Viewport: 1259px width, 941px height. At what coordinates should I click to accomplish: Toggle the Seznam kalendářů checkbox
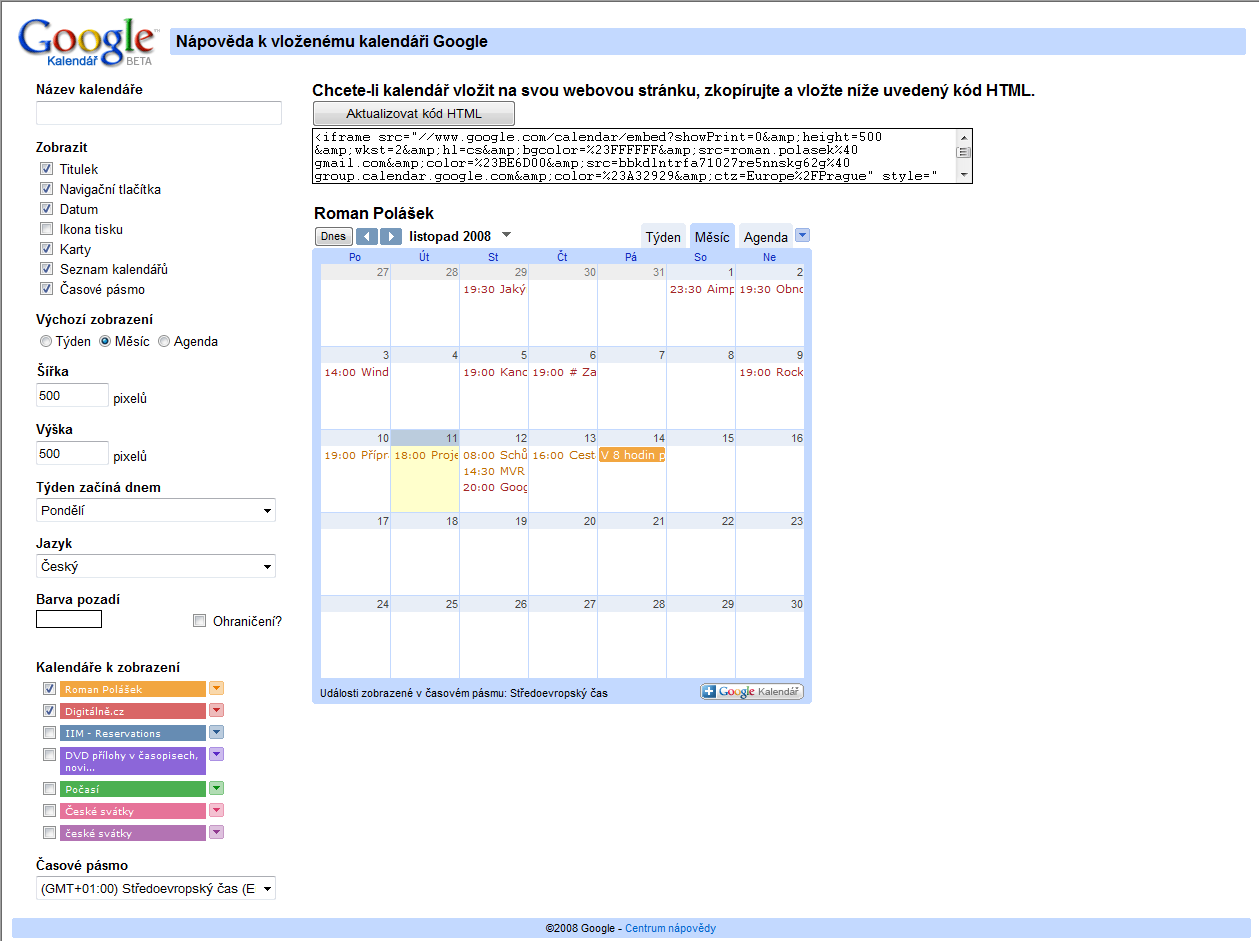point(46,270)
